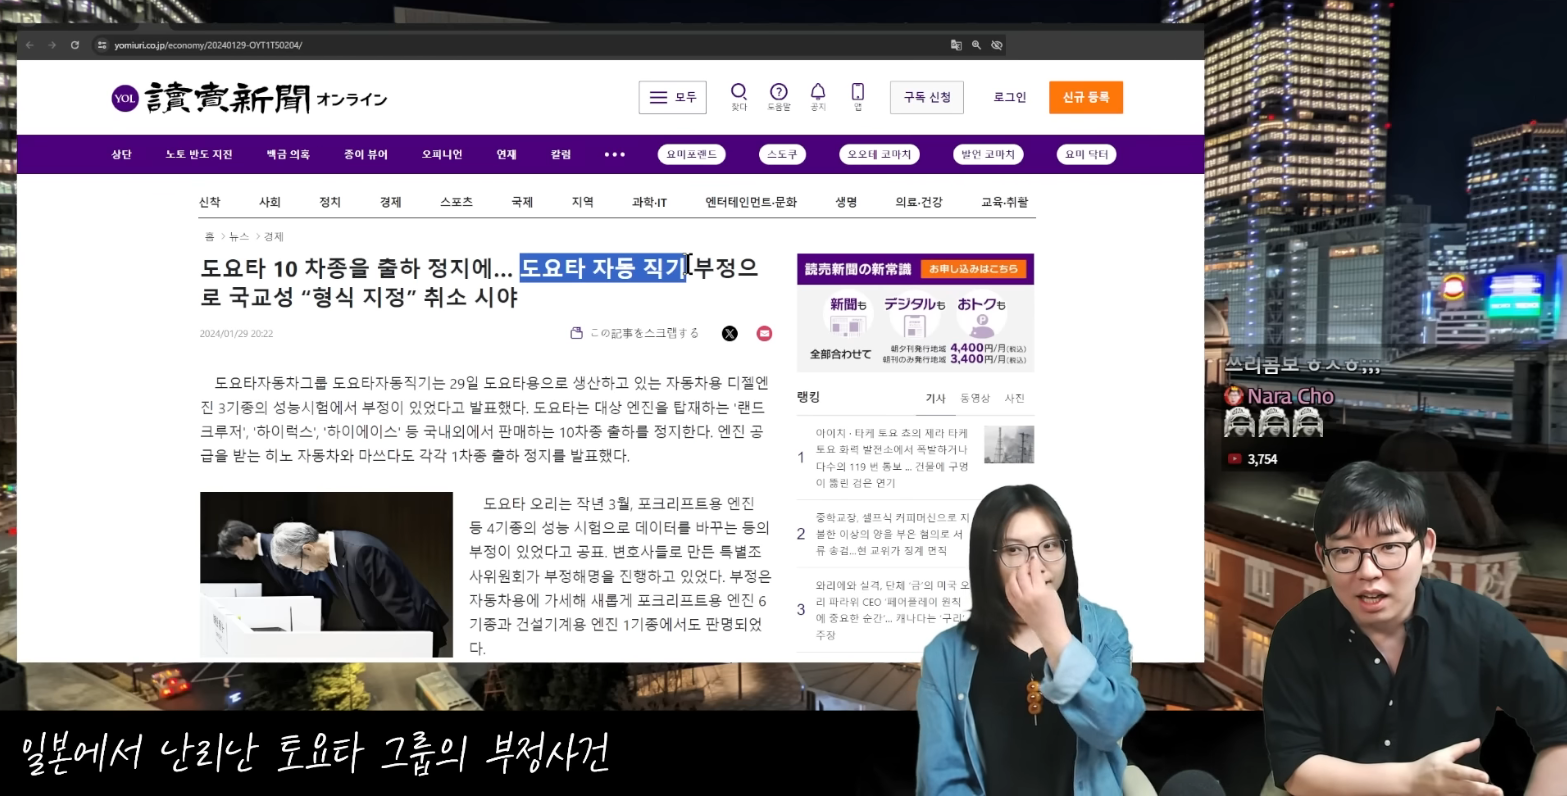The image size is (1567, 796).
Task: Switch to the 경제 section tab
Action: (390, 201)
